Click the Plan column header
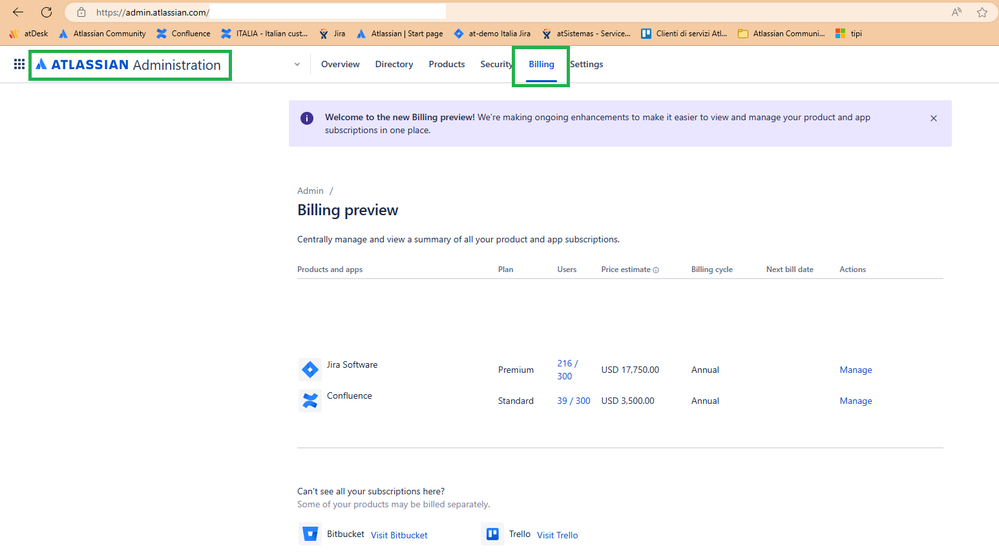 coord(505,270)
